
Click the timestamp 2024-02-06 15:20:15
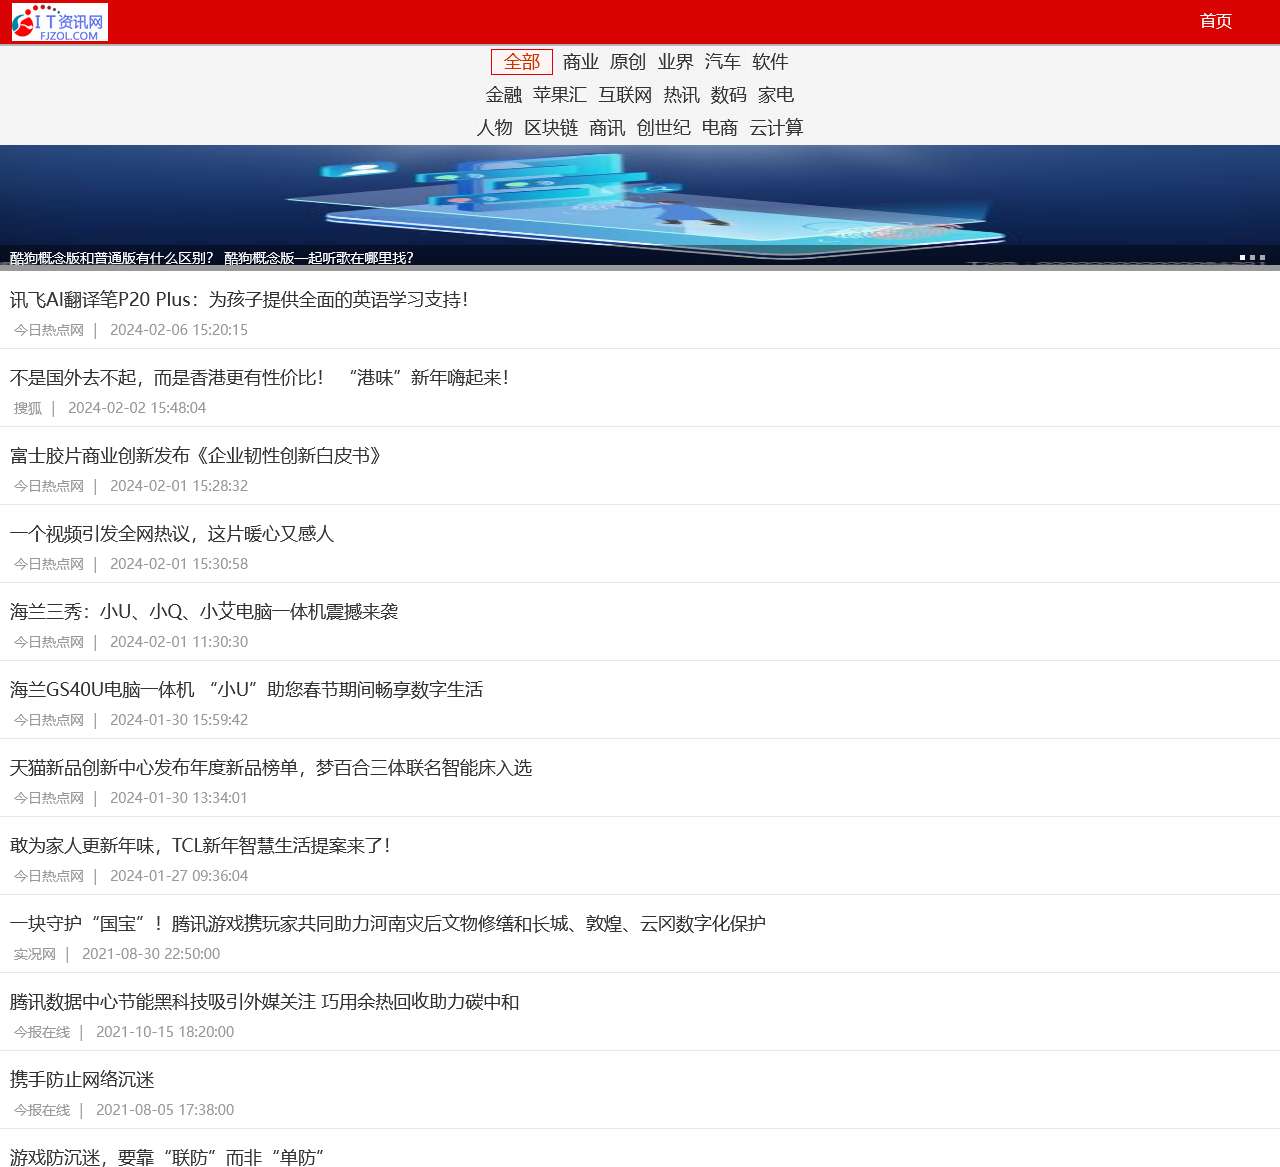point(179,330)
